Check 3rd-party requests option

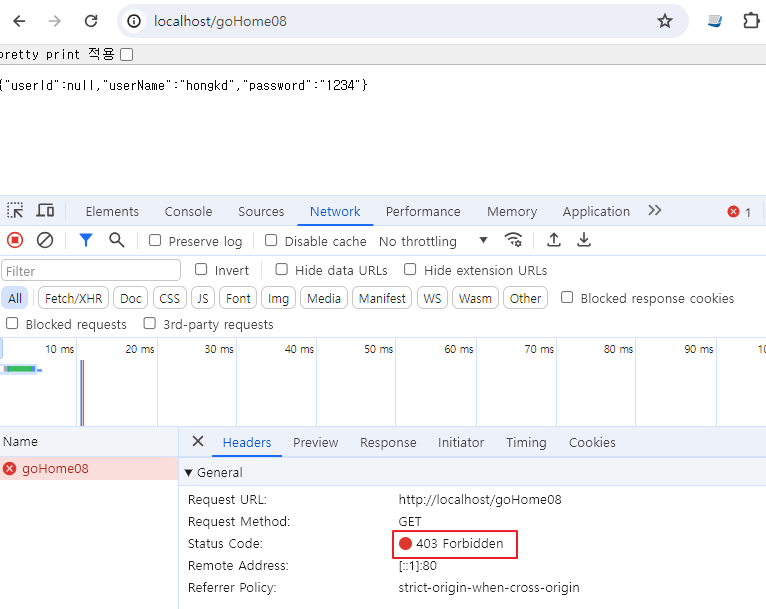(x=149, y=323)
